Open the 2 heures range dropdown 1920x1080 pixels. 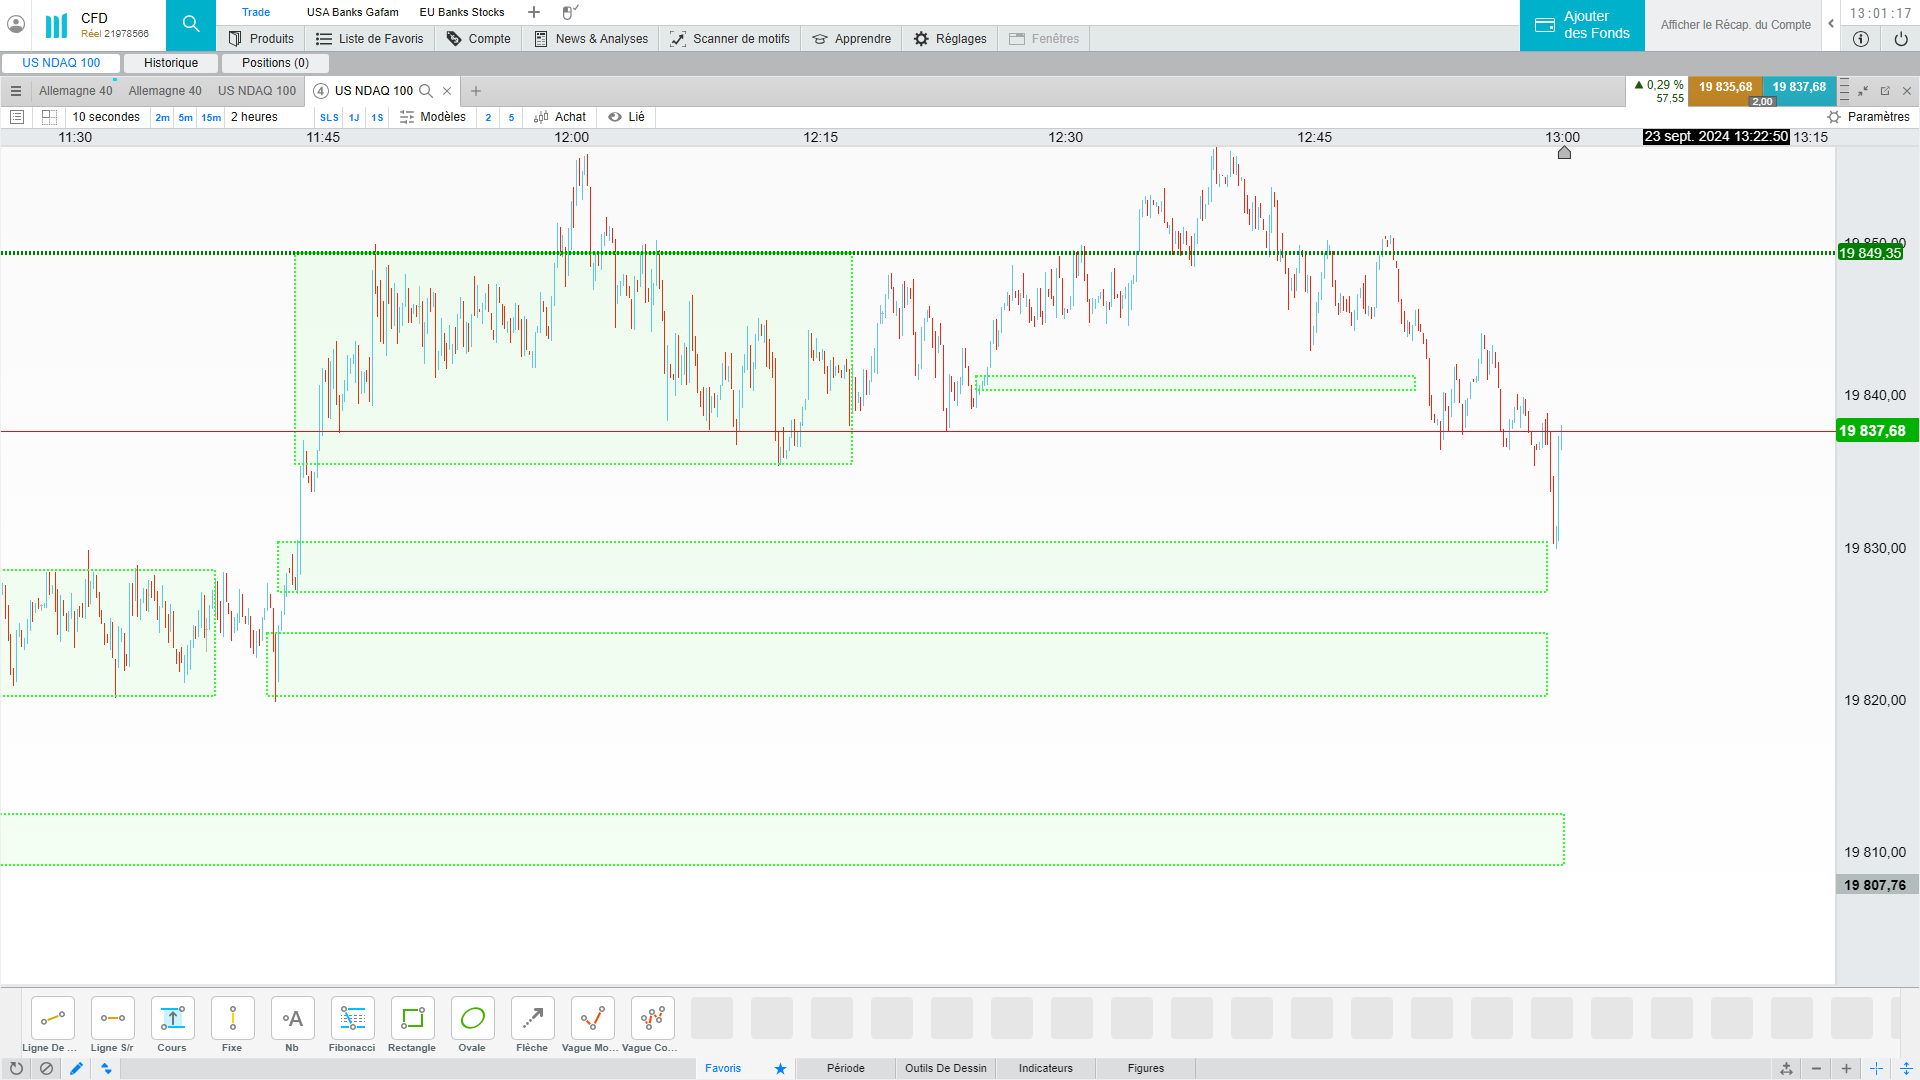[x=254, y=117]
